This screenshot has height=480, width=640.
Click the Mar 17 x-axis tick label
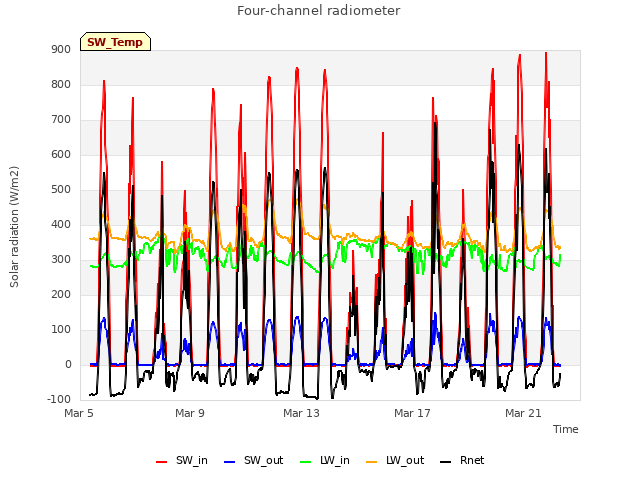[x=412, y=413]
